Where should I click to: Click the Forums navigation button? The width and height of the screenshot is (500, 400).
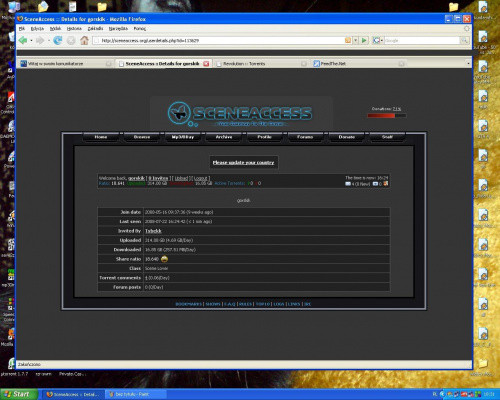[x=305, y=137]
